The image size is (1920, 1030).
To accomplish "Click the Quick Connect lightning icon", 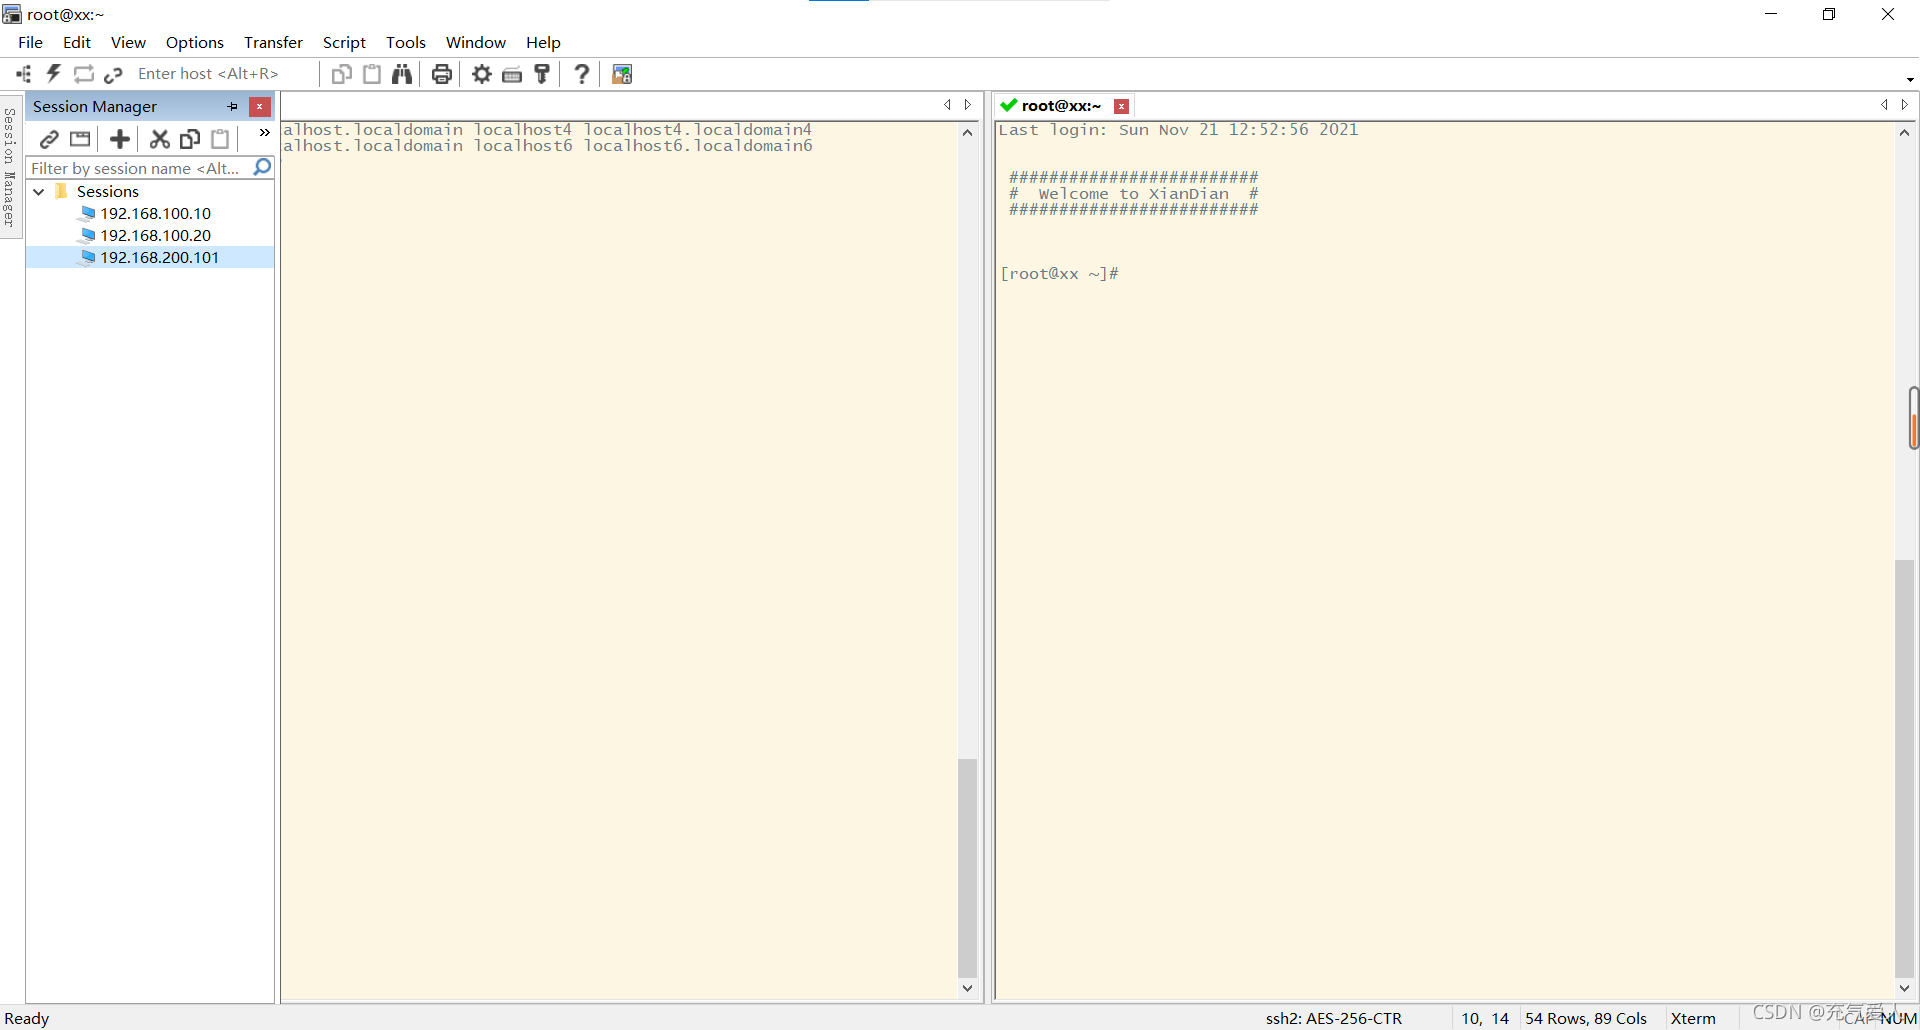I will [x=54, y=74].
